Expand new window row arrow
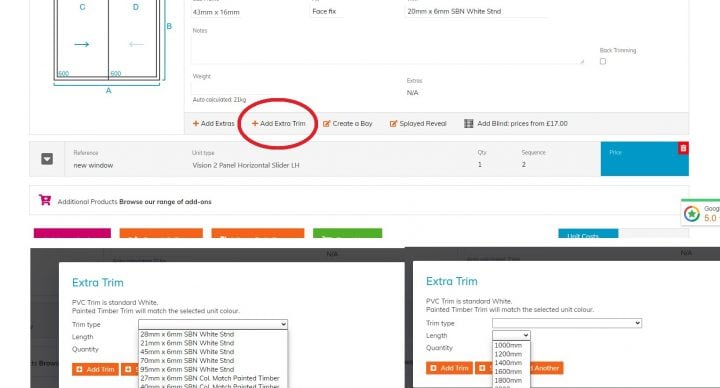Image resolution: width=720 pixels, height=388 pixels. (x=47, y=159)
